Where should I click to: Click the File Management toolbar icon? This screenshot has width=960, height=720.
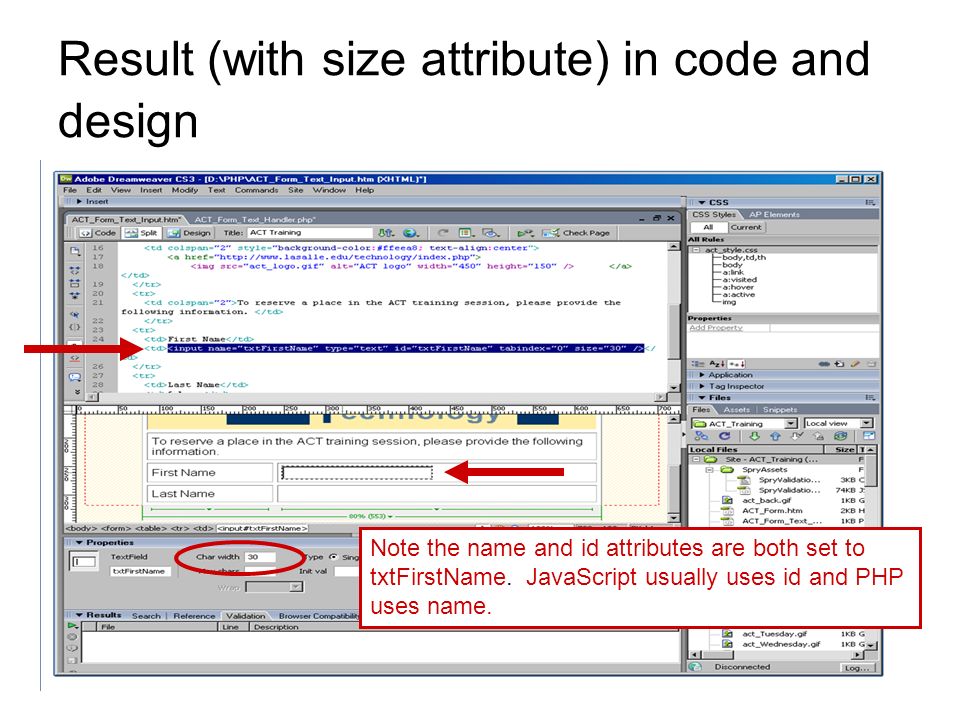point(385,233)
